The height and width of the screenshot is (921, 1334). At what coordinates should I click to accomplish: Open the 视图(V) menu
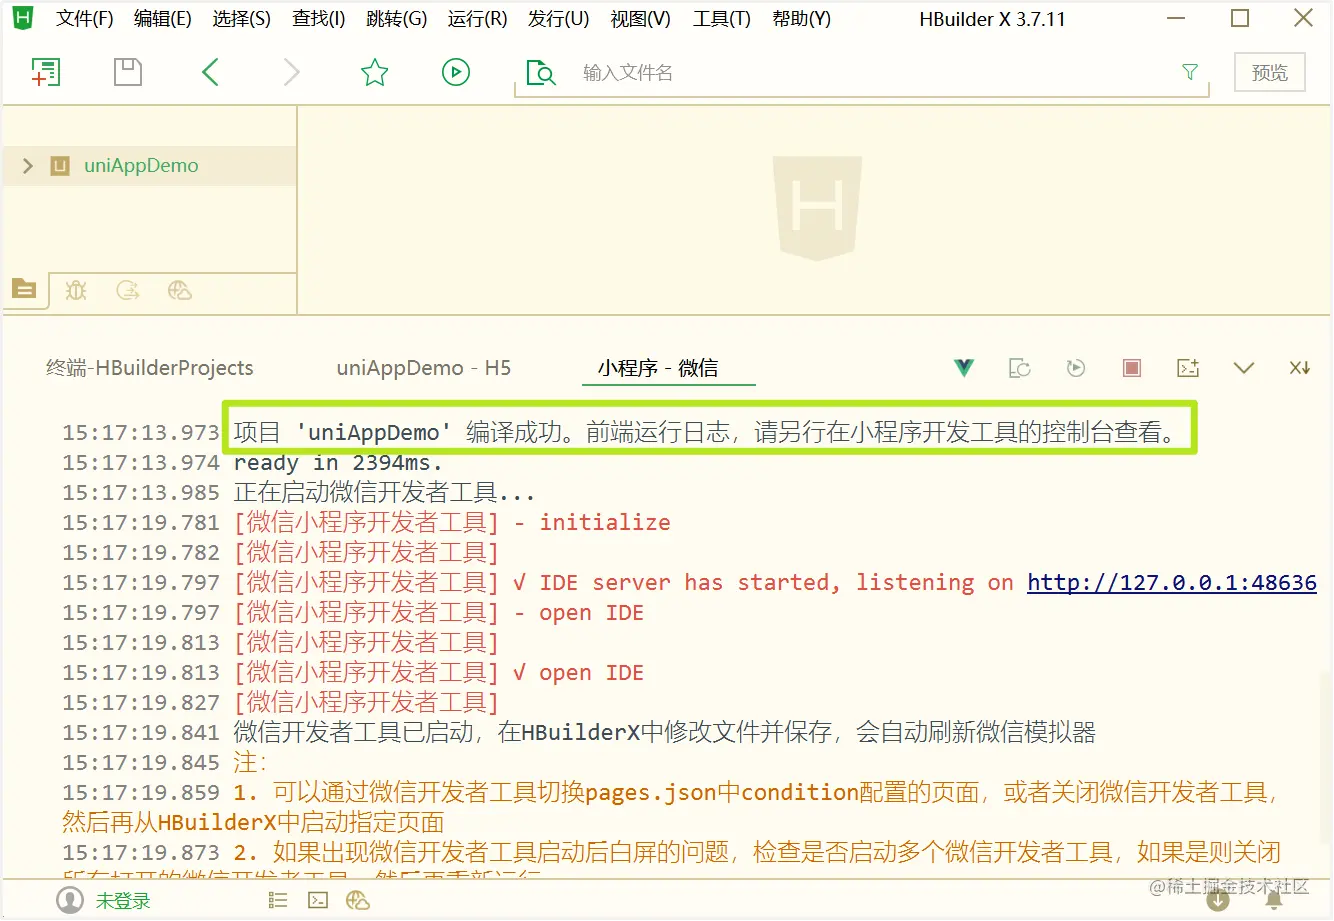[x=641, y=19]
